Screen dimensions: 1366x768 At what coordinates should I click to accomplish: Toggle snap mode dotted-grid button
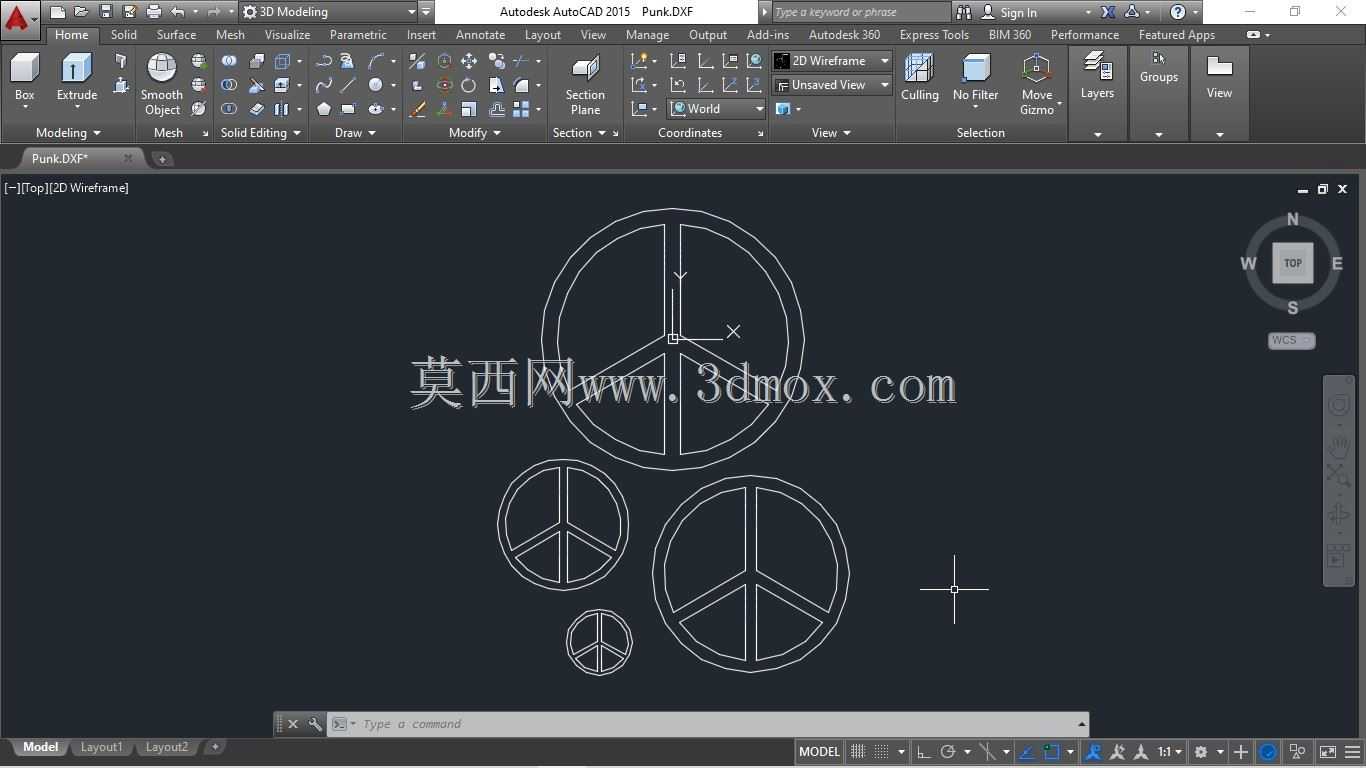[x=881, y=752]
